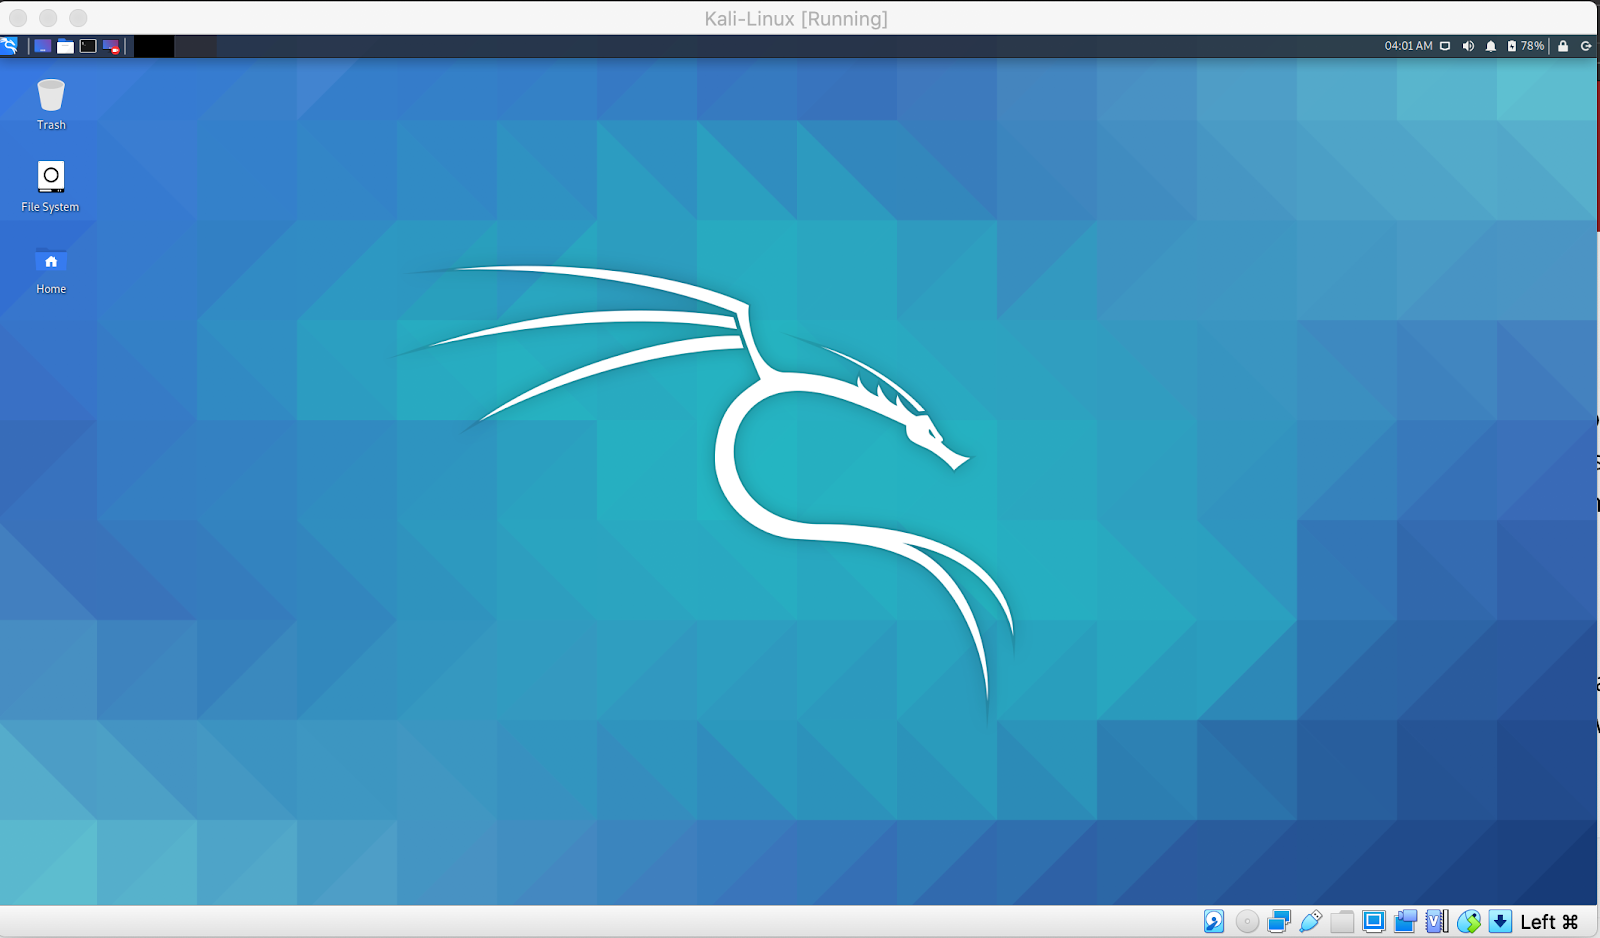Open the volume speaker control
This screenshot has height=938, width=1600.
1468,46
